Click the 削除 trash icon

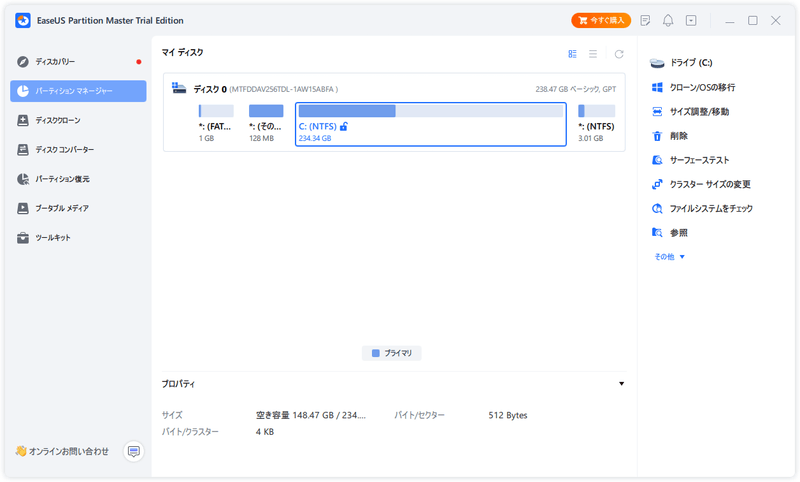[657, 136]
